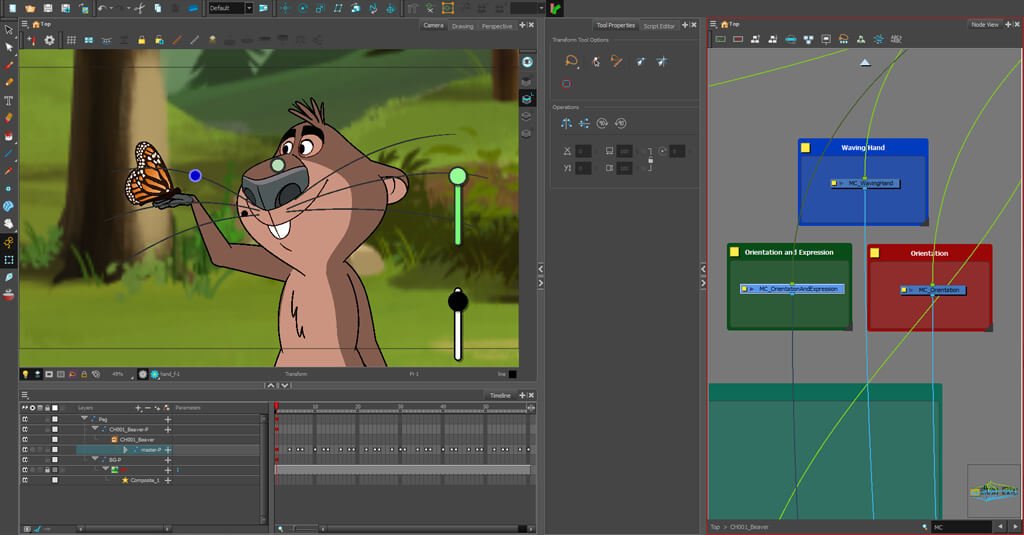Select the Camera view tab

pyautogui.click(x=433, y=25)
